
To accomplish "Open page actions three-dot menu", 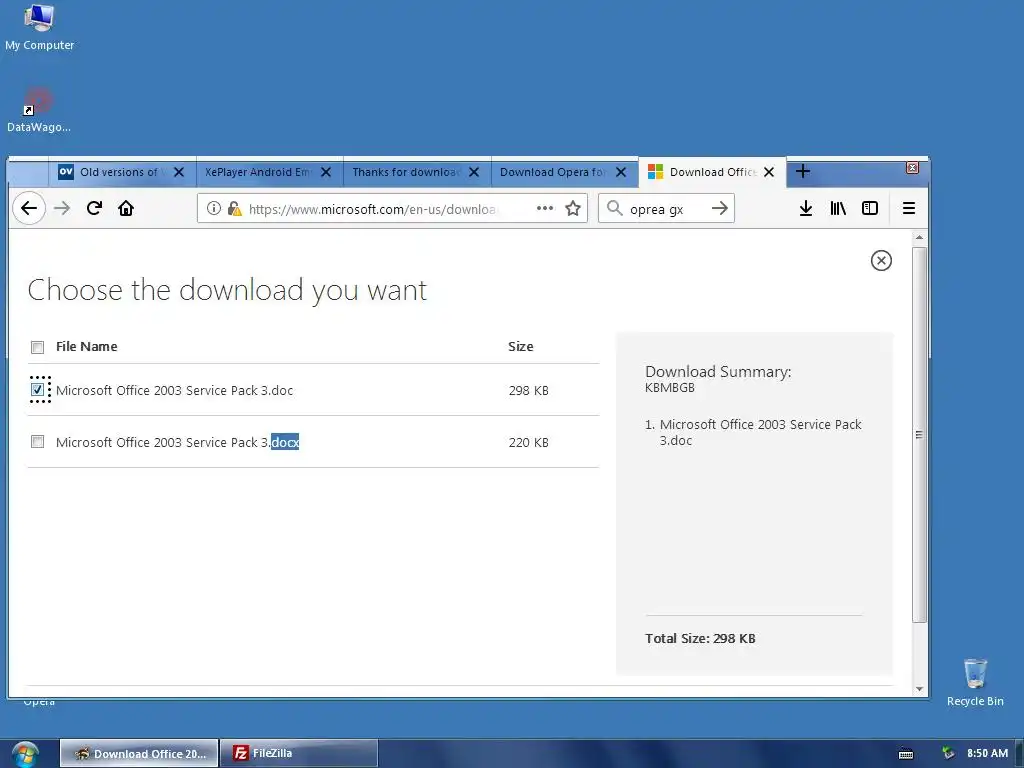I will pyautogui.click(x=545, y=208).
